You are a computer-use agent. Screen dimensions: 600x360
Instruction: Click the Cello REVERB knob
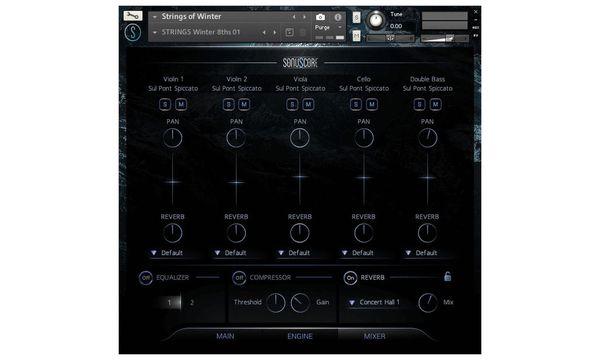click(x=364, y=233)
